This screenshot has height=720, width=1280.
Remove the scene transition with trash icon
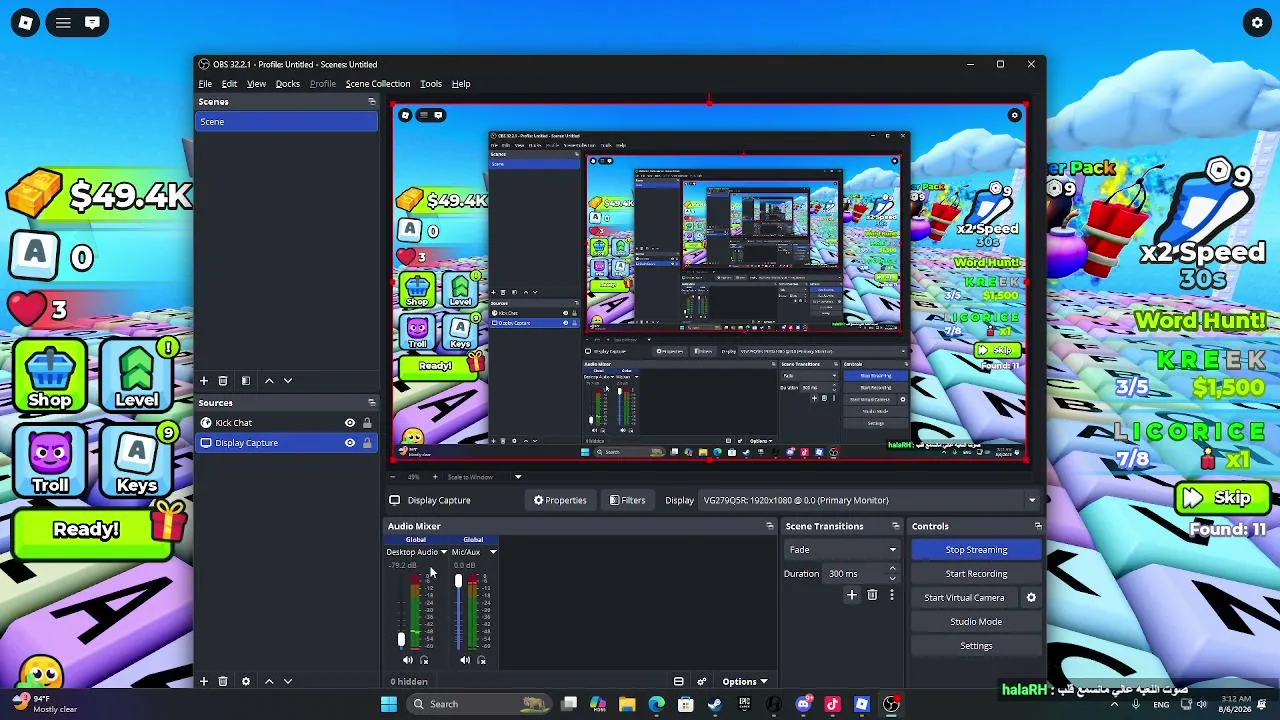click(872, 595)
